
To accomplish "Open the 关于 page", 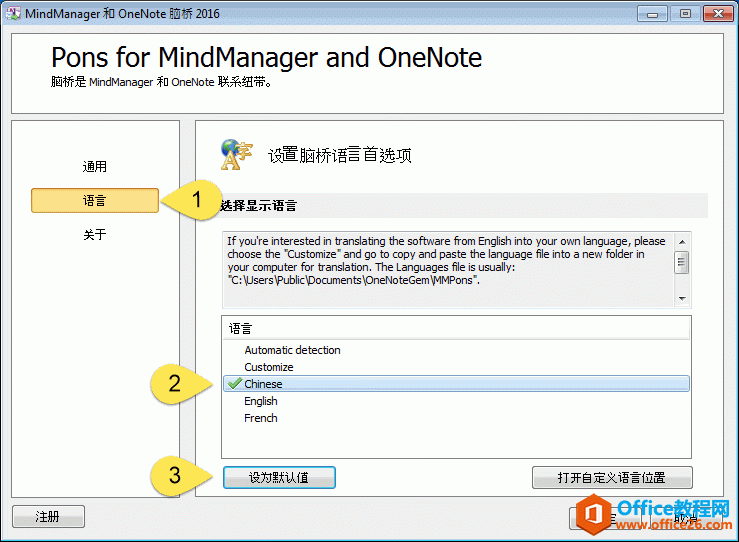I will pyautogui.click(x=95, y=234).
